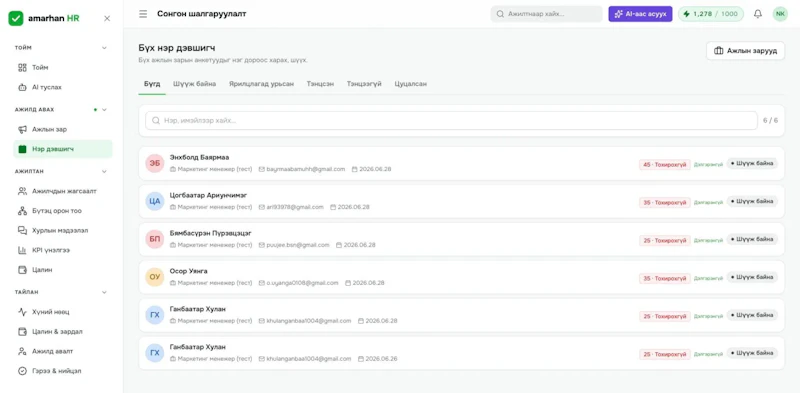Select the Бүгд tab
Screen dimensions: 800x393
[x=152, y=84]
